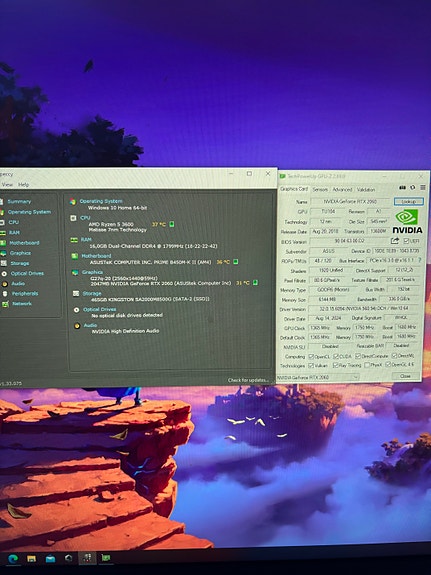Viewport: 431px width, 575px height.
Task: Toggle the UEFI checkbox
Action: [x=406, y=241]
